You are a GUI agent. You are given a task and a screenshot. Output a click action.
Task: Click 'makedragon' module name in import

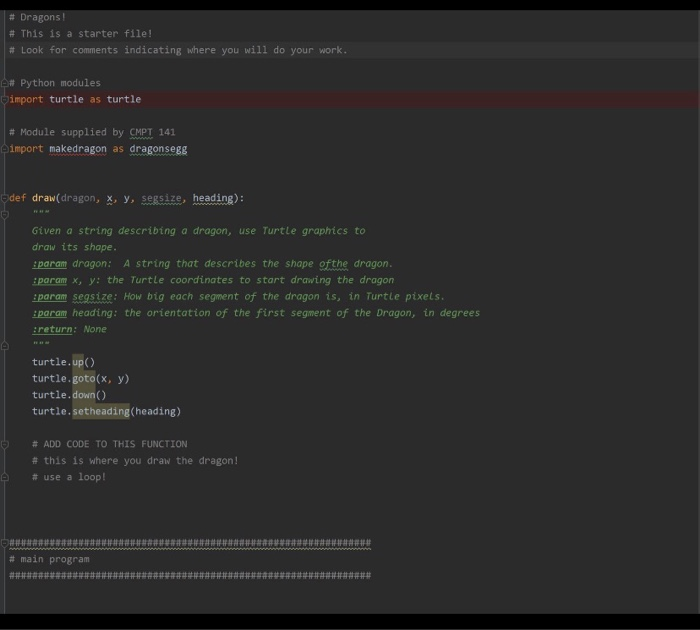click(78, 149)
